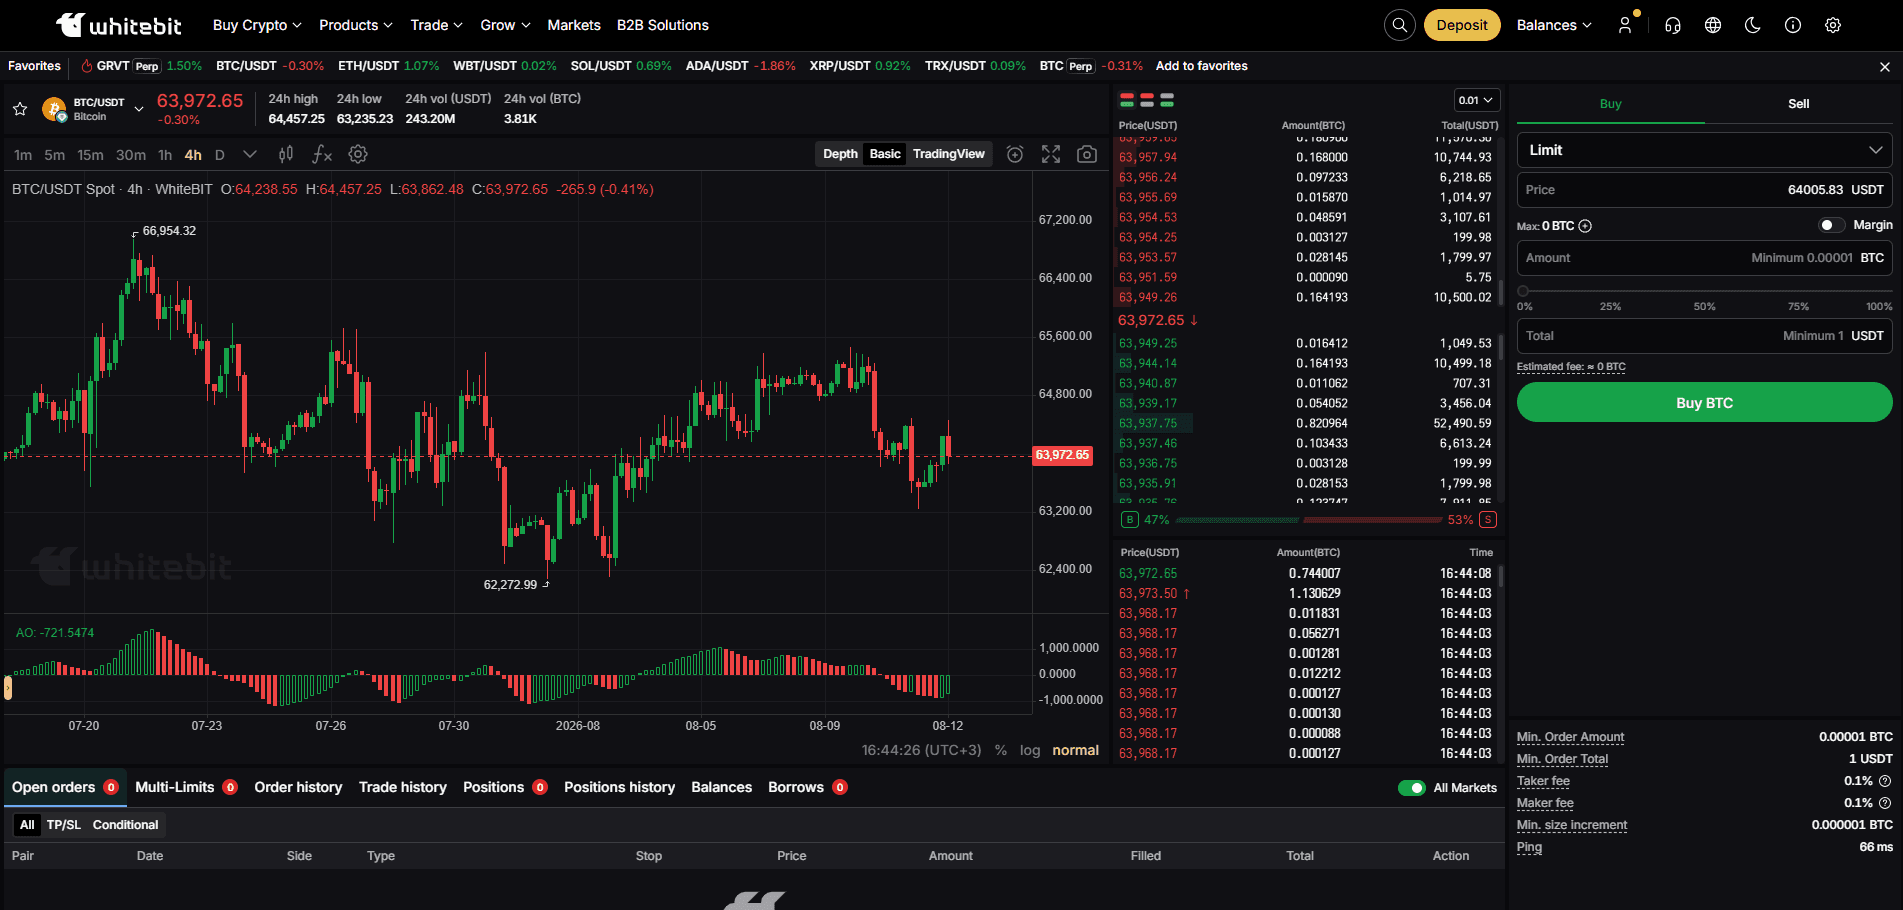Screen dimensions: 1903x910
Task: Show bids-only order book view
Action: (x=1167, y=100)
